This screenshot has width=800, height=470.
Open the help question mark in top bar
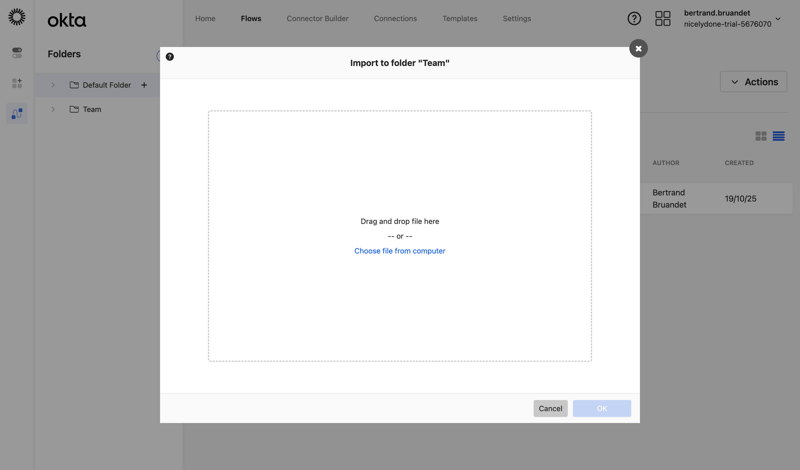pos(634,19)
